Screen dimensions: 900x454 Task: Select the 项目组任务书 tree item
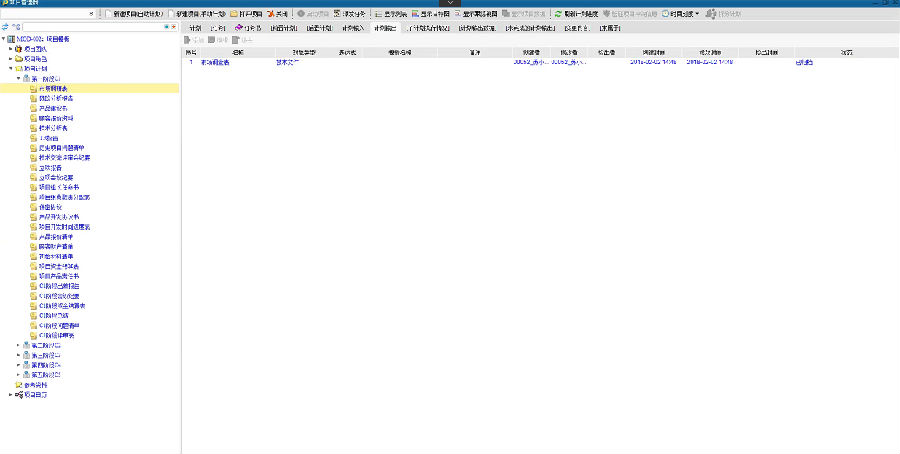click(59, 187)
